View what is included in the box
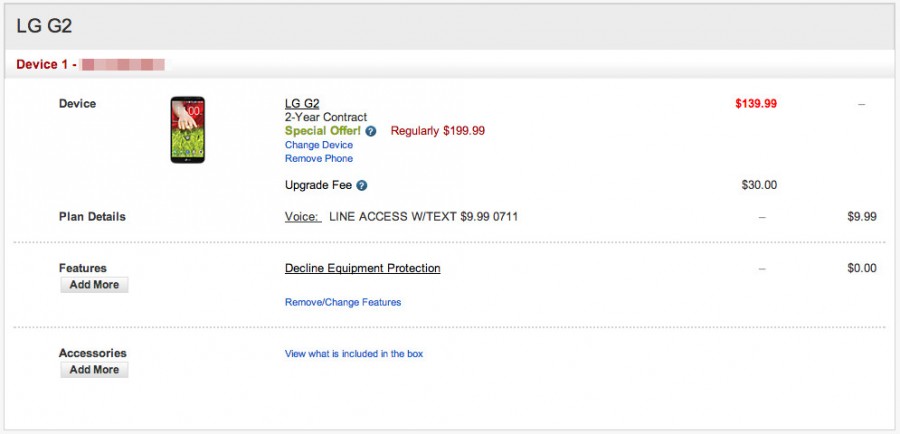 click(x=354, y=354)
